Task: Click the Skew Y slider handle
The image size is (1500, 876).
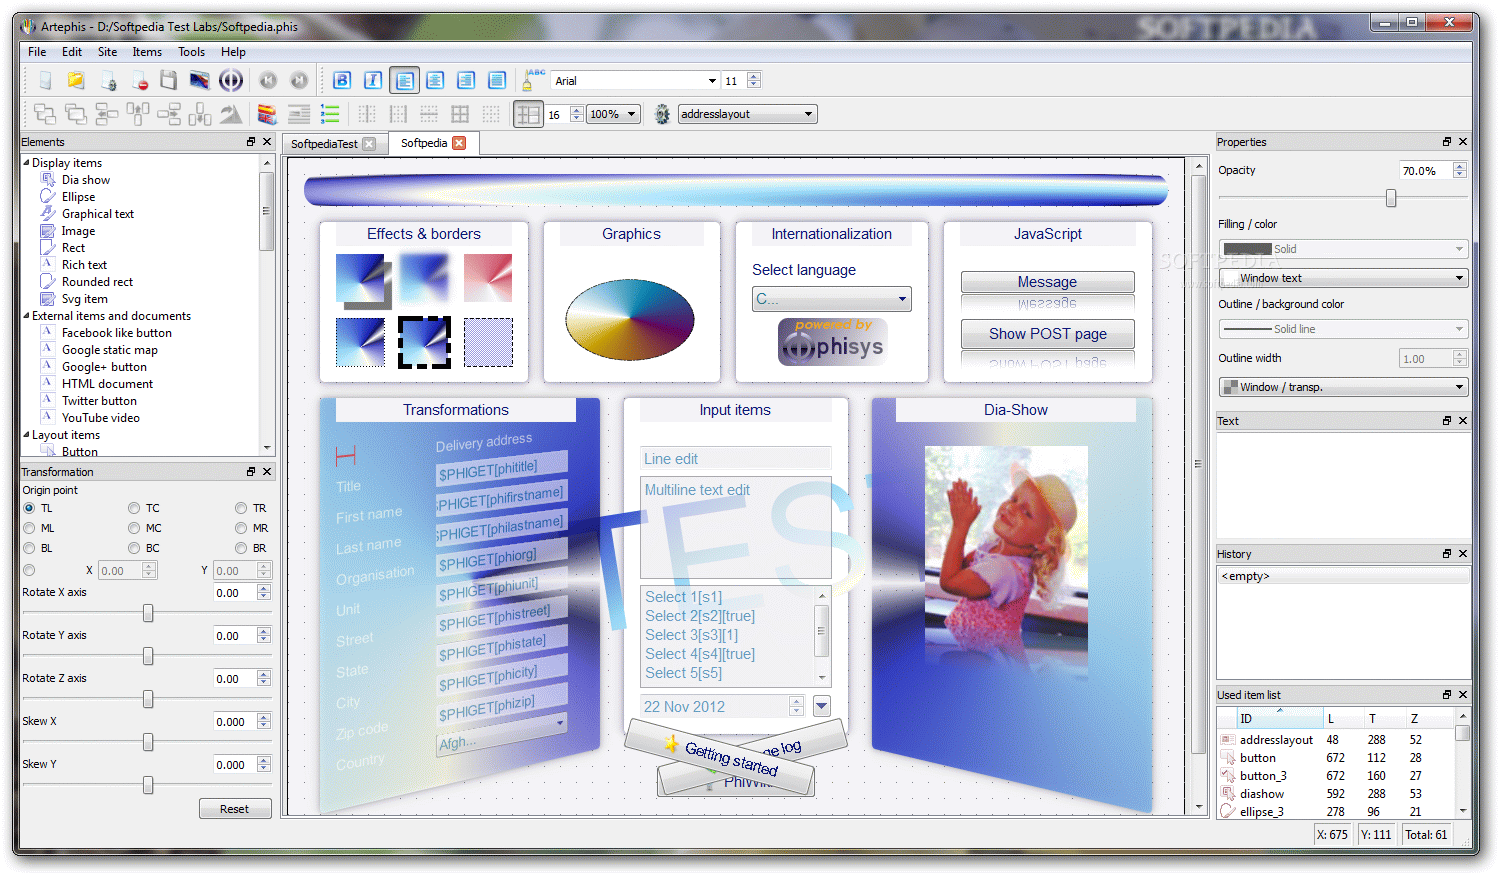Action: coord(148,785)
